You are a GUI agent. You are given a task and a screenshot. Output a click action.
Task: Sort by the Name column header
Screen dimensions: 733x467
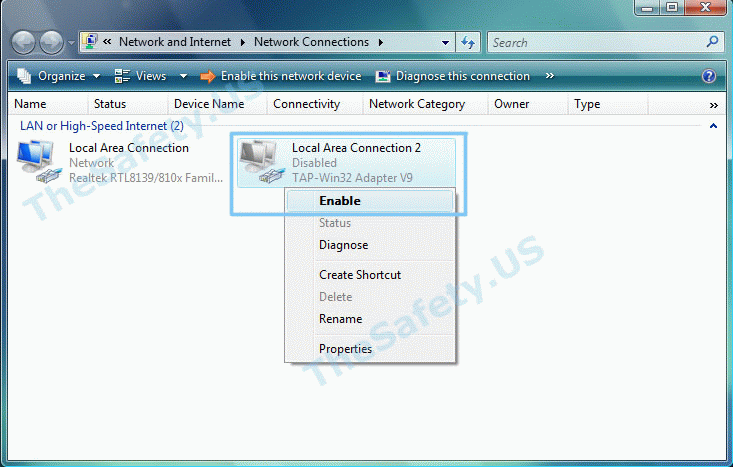48,104
